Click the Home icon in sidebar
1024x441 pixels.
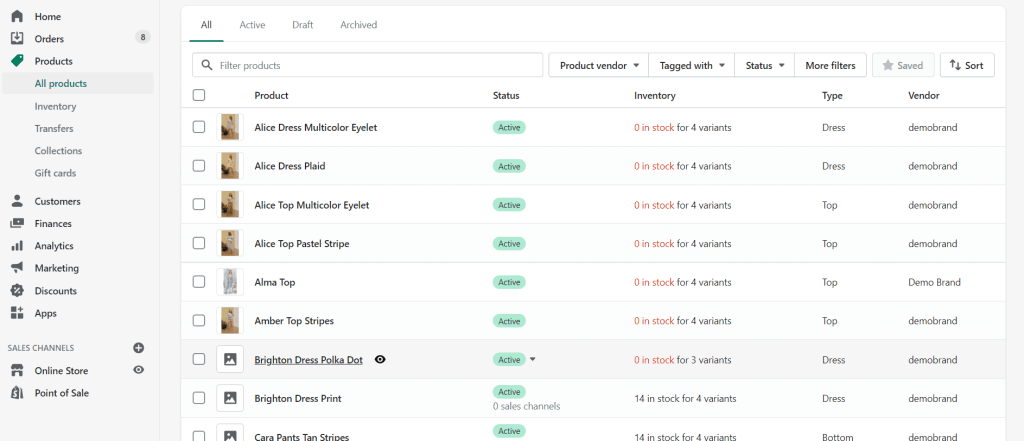point(17,17)
